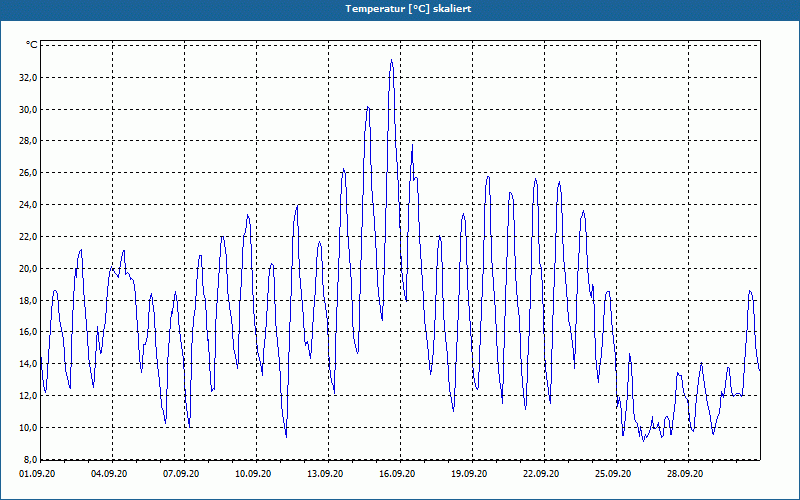Click the 22.09.20 date label

pos(541,474)
